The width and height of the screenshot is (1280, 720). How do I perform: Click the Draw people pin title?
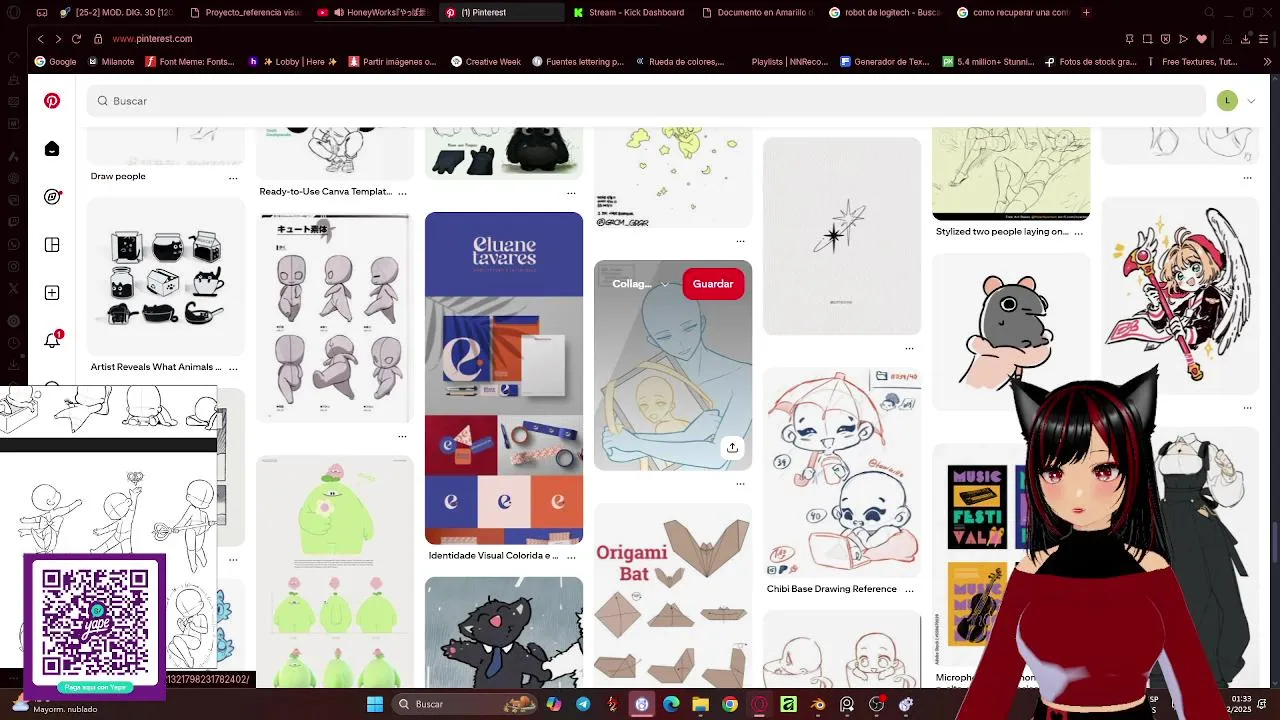[118, 177]
